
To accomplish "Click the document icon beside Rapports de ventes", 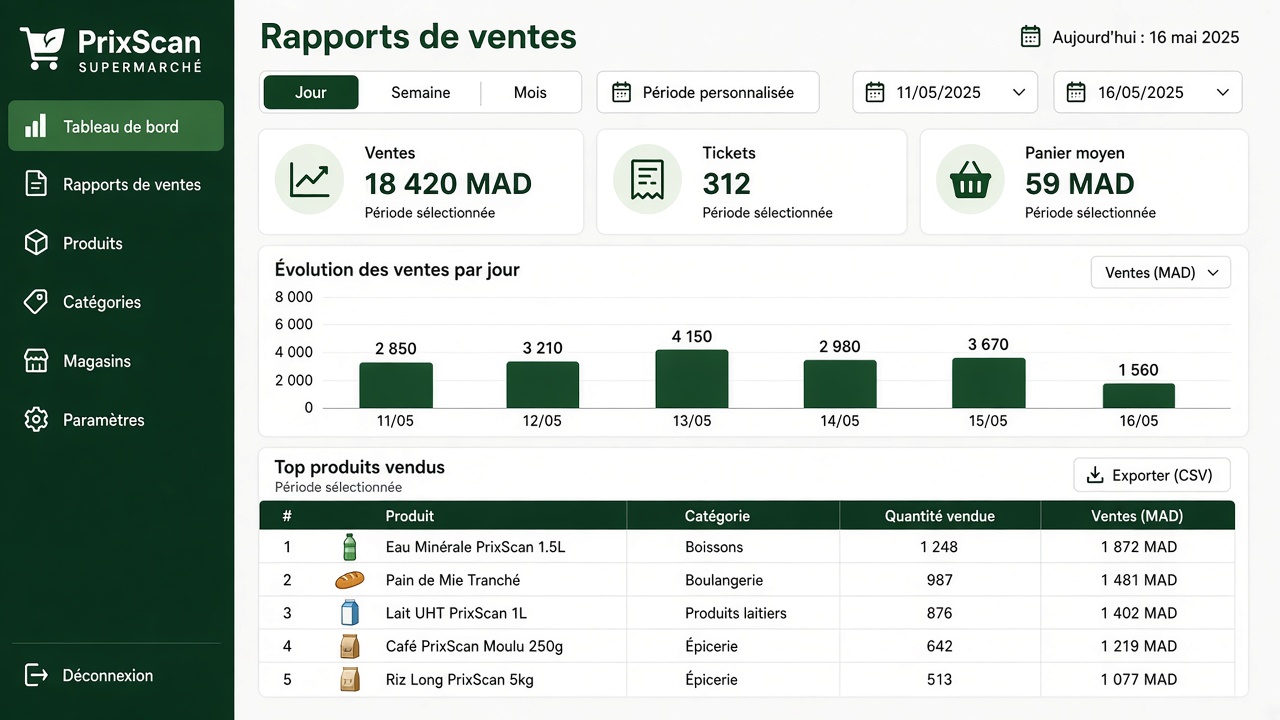I will point(36,184).
